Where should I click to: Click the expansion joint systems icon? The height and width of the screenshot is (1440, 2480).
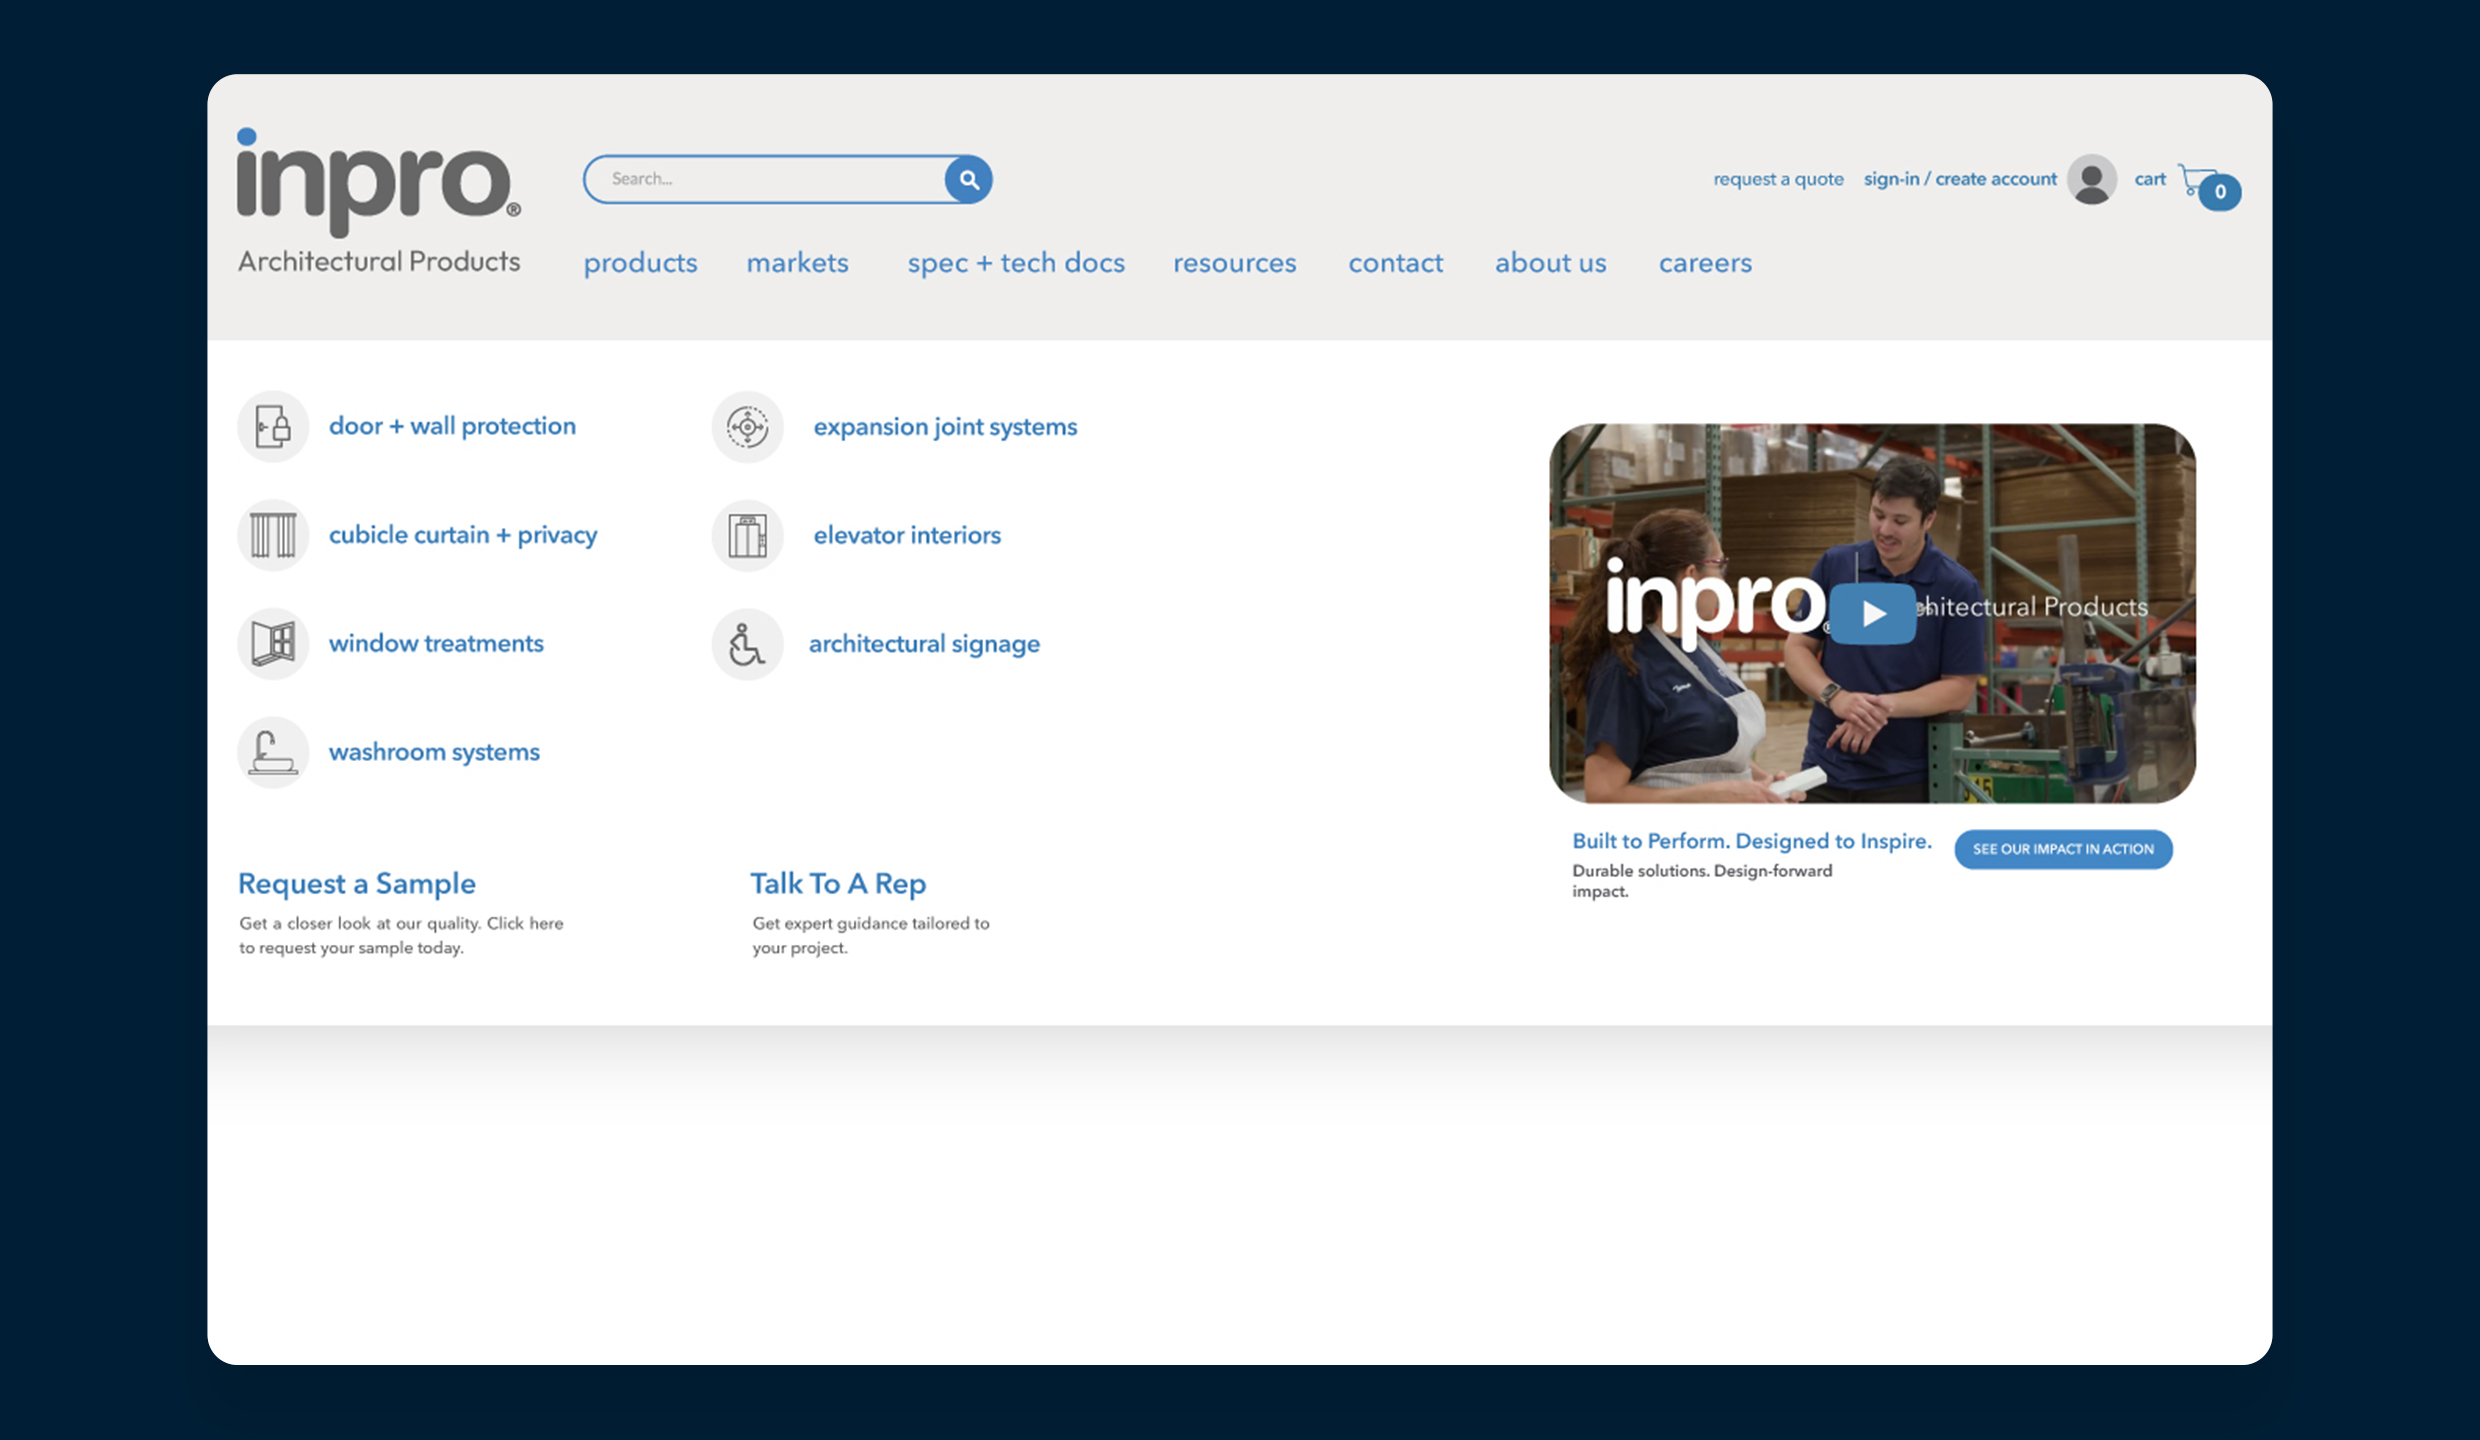pyautogui.click(x=747, y=427)
